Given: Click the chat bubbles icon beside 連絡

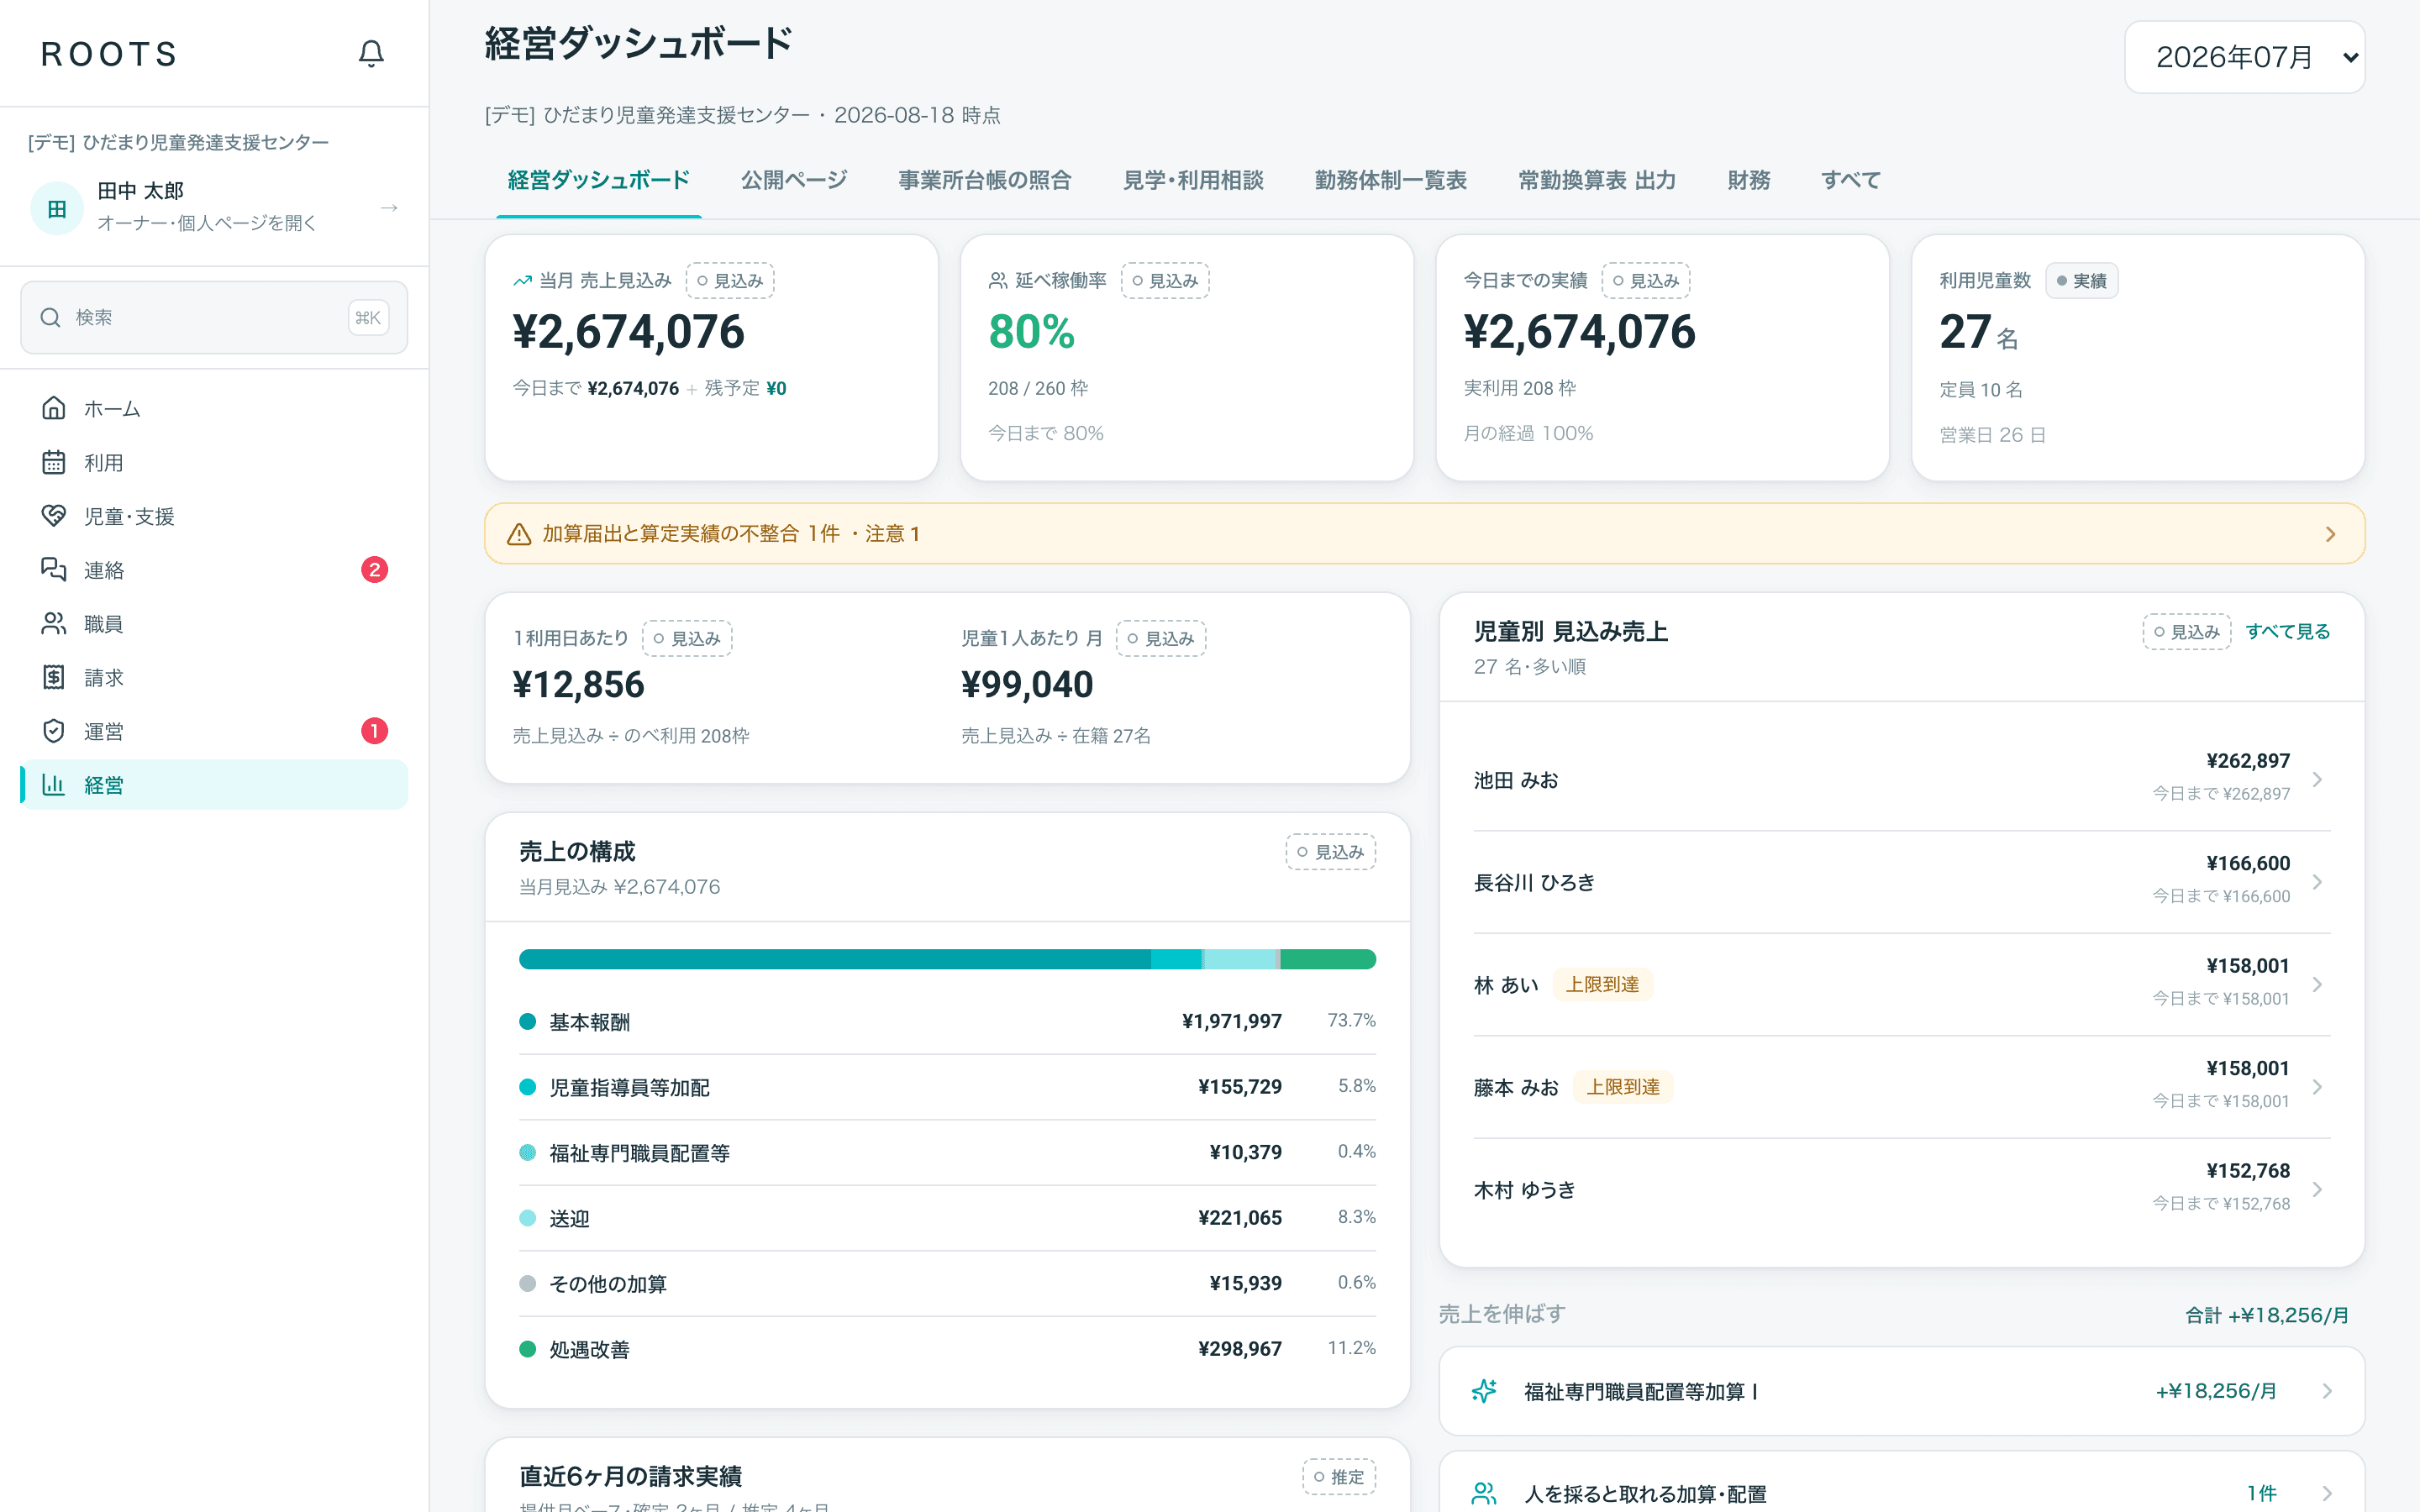Looking at the screenshot, I should pyautogui.click(x=54, y=569).
